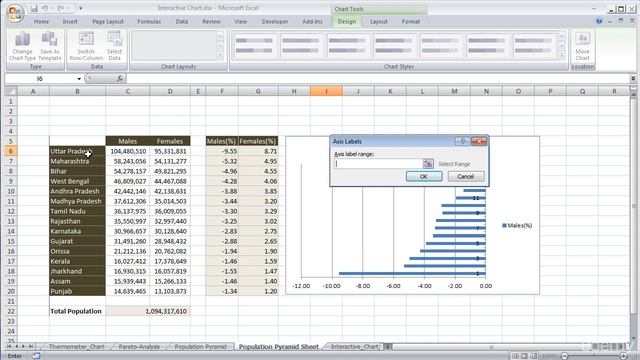Click the Excel Help icon
640x360 pixels.
point(599,21)
